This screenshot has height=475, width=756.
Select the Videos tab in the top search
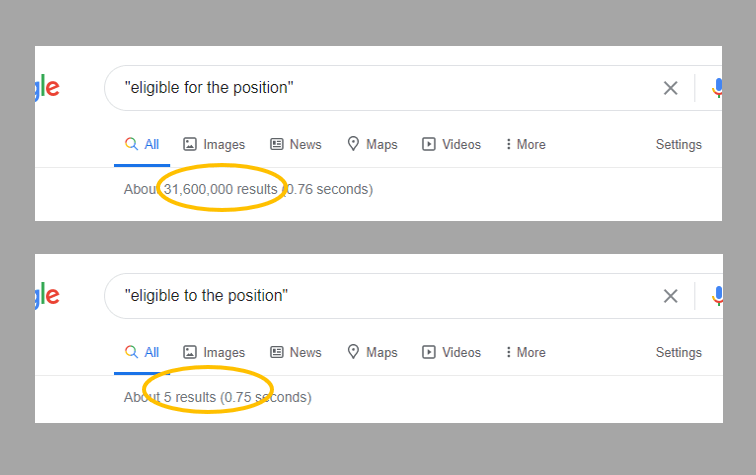pyautogui.click(x=451, y=144)
